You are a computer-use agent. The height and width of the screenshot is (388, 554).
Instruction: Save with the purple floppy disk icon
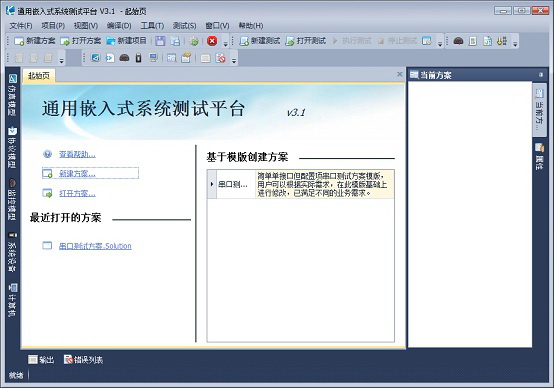point(160,41)
